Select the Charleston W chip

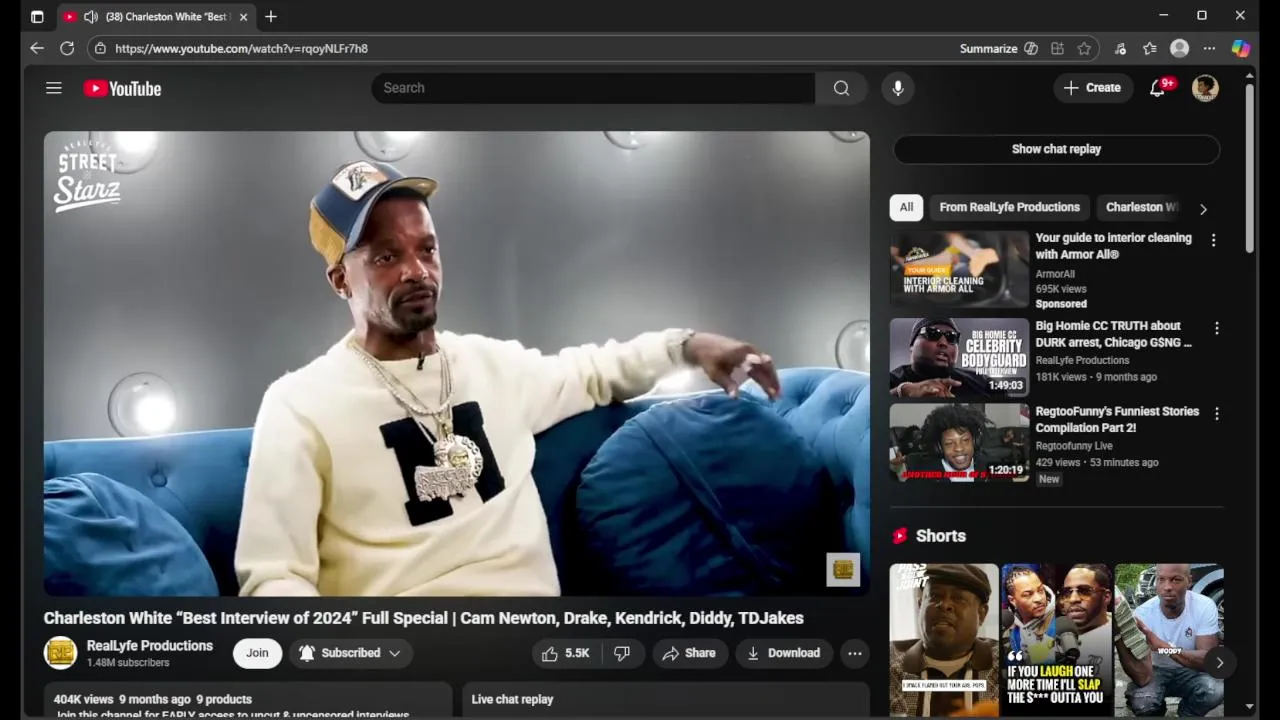[x=1141, y=207]
